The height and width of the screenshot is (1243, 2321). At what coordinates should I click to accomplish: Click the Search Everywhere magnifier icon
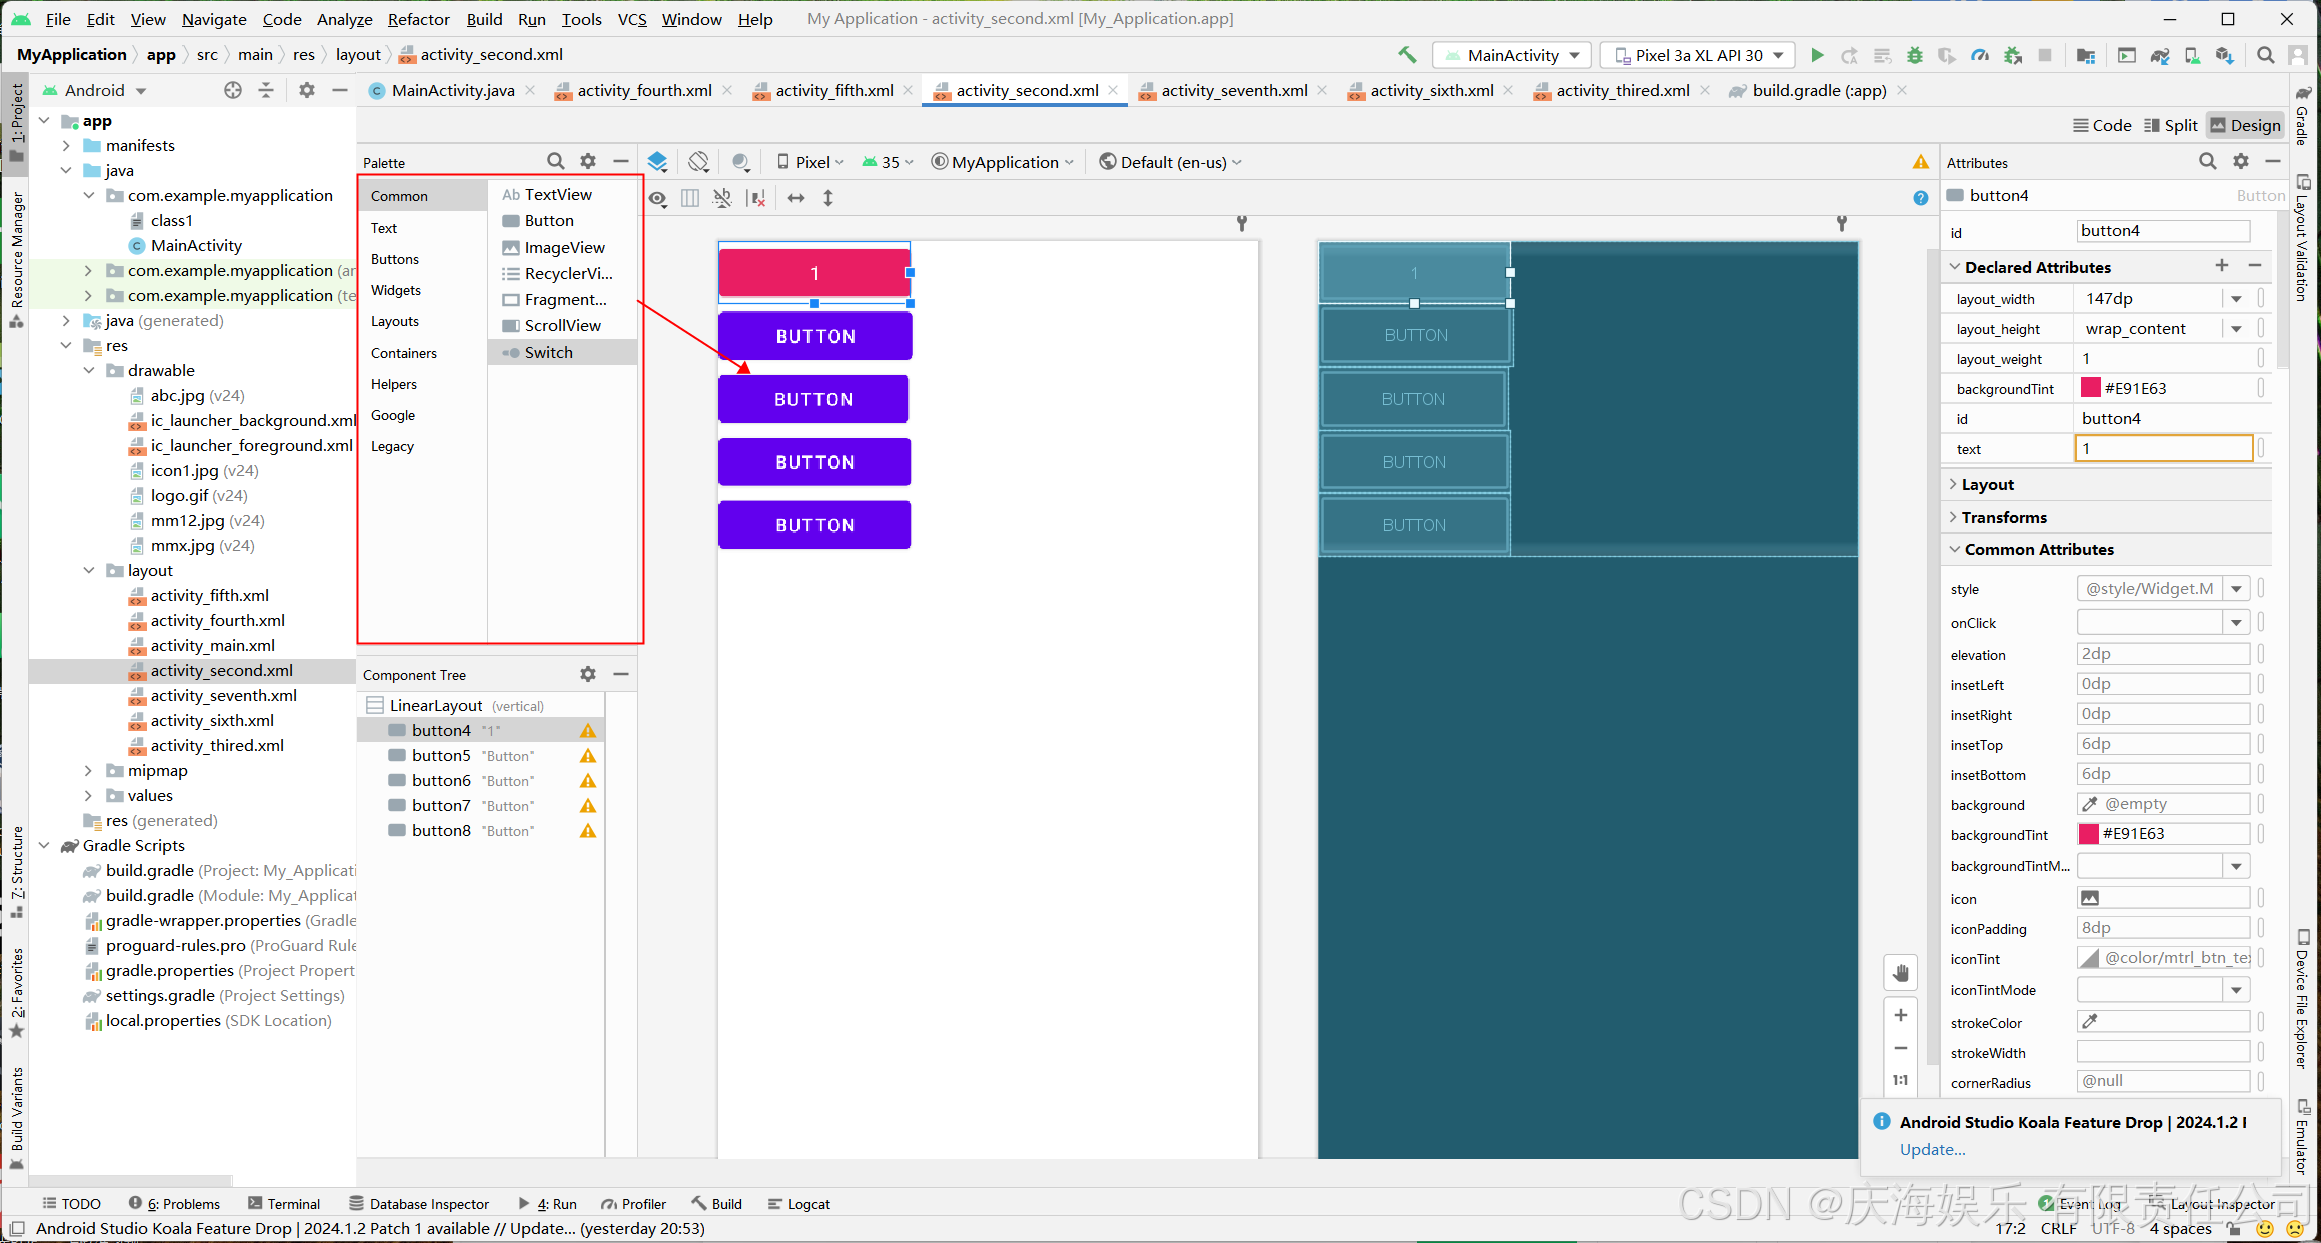click(x=2265, y=55)
